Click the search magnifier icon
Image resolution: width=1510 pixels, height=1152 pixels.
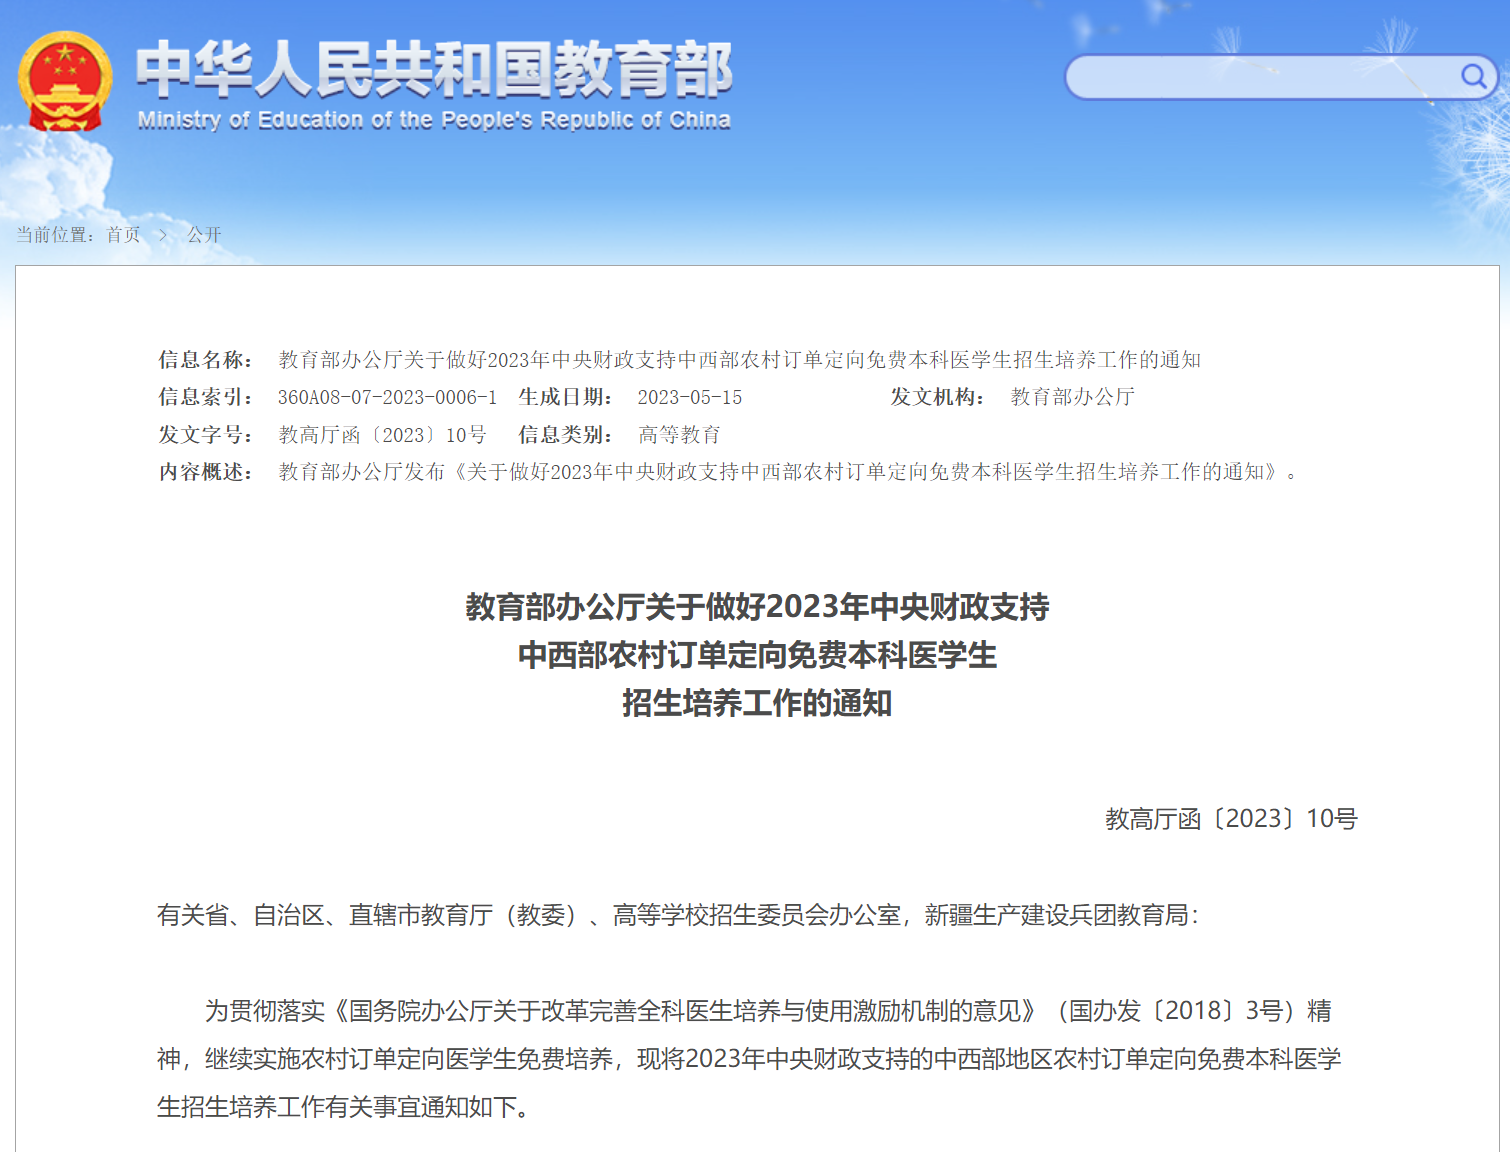[1473, 77]
